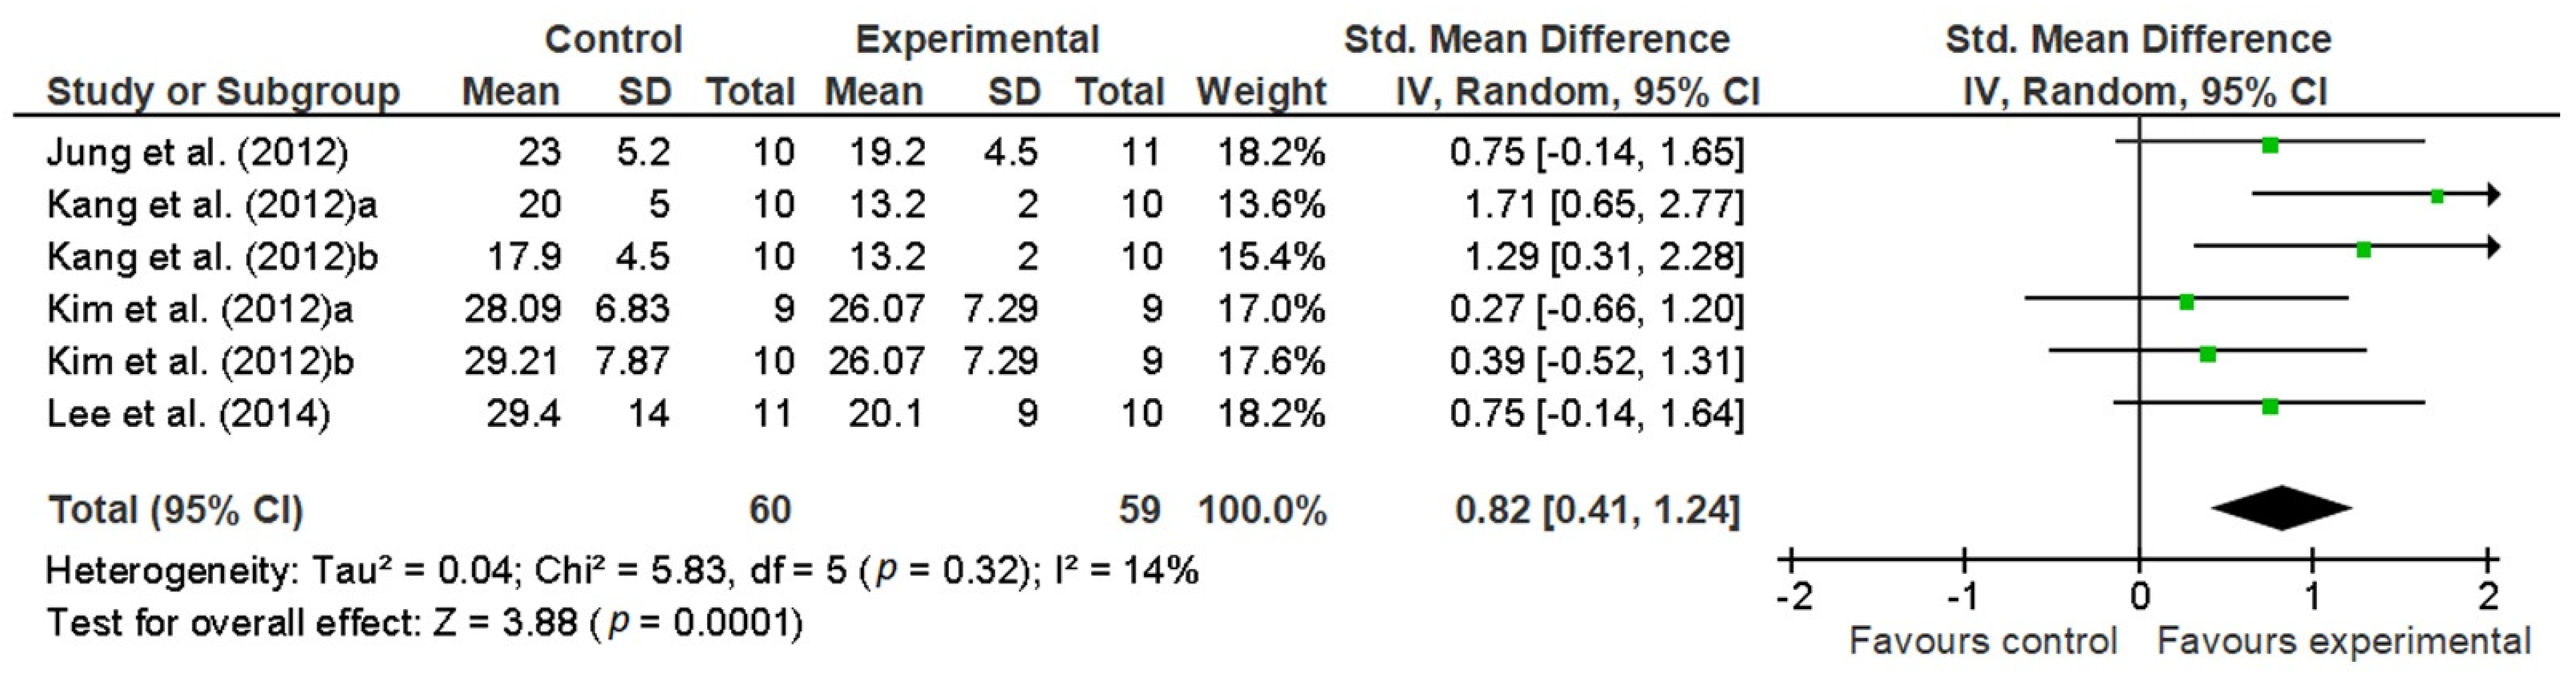2576x676 pixels.
Task: Click the green marker for Kim et al. (2012)a
Action: (x=2187, y=302)
